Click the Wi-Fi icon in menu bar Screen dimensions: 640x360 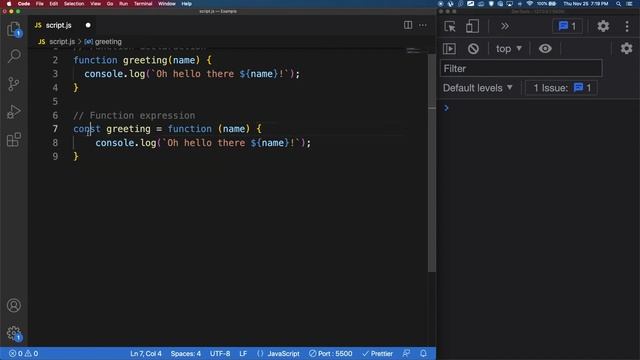(x=529, y=4)
